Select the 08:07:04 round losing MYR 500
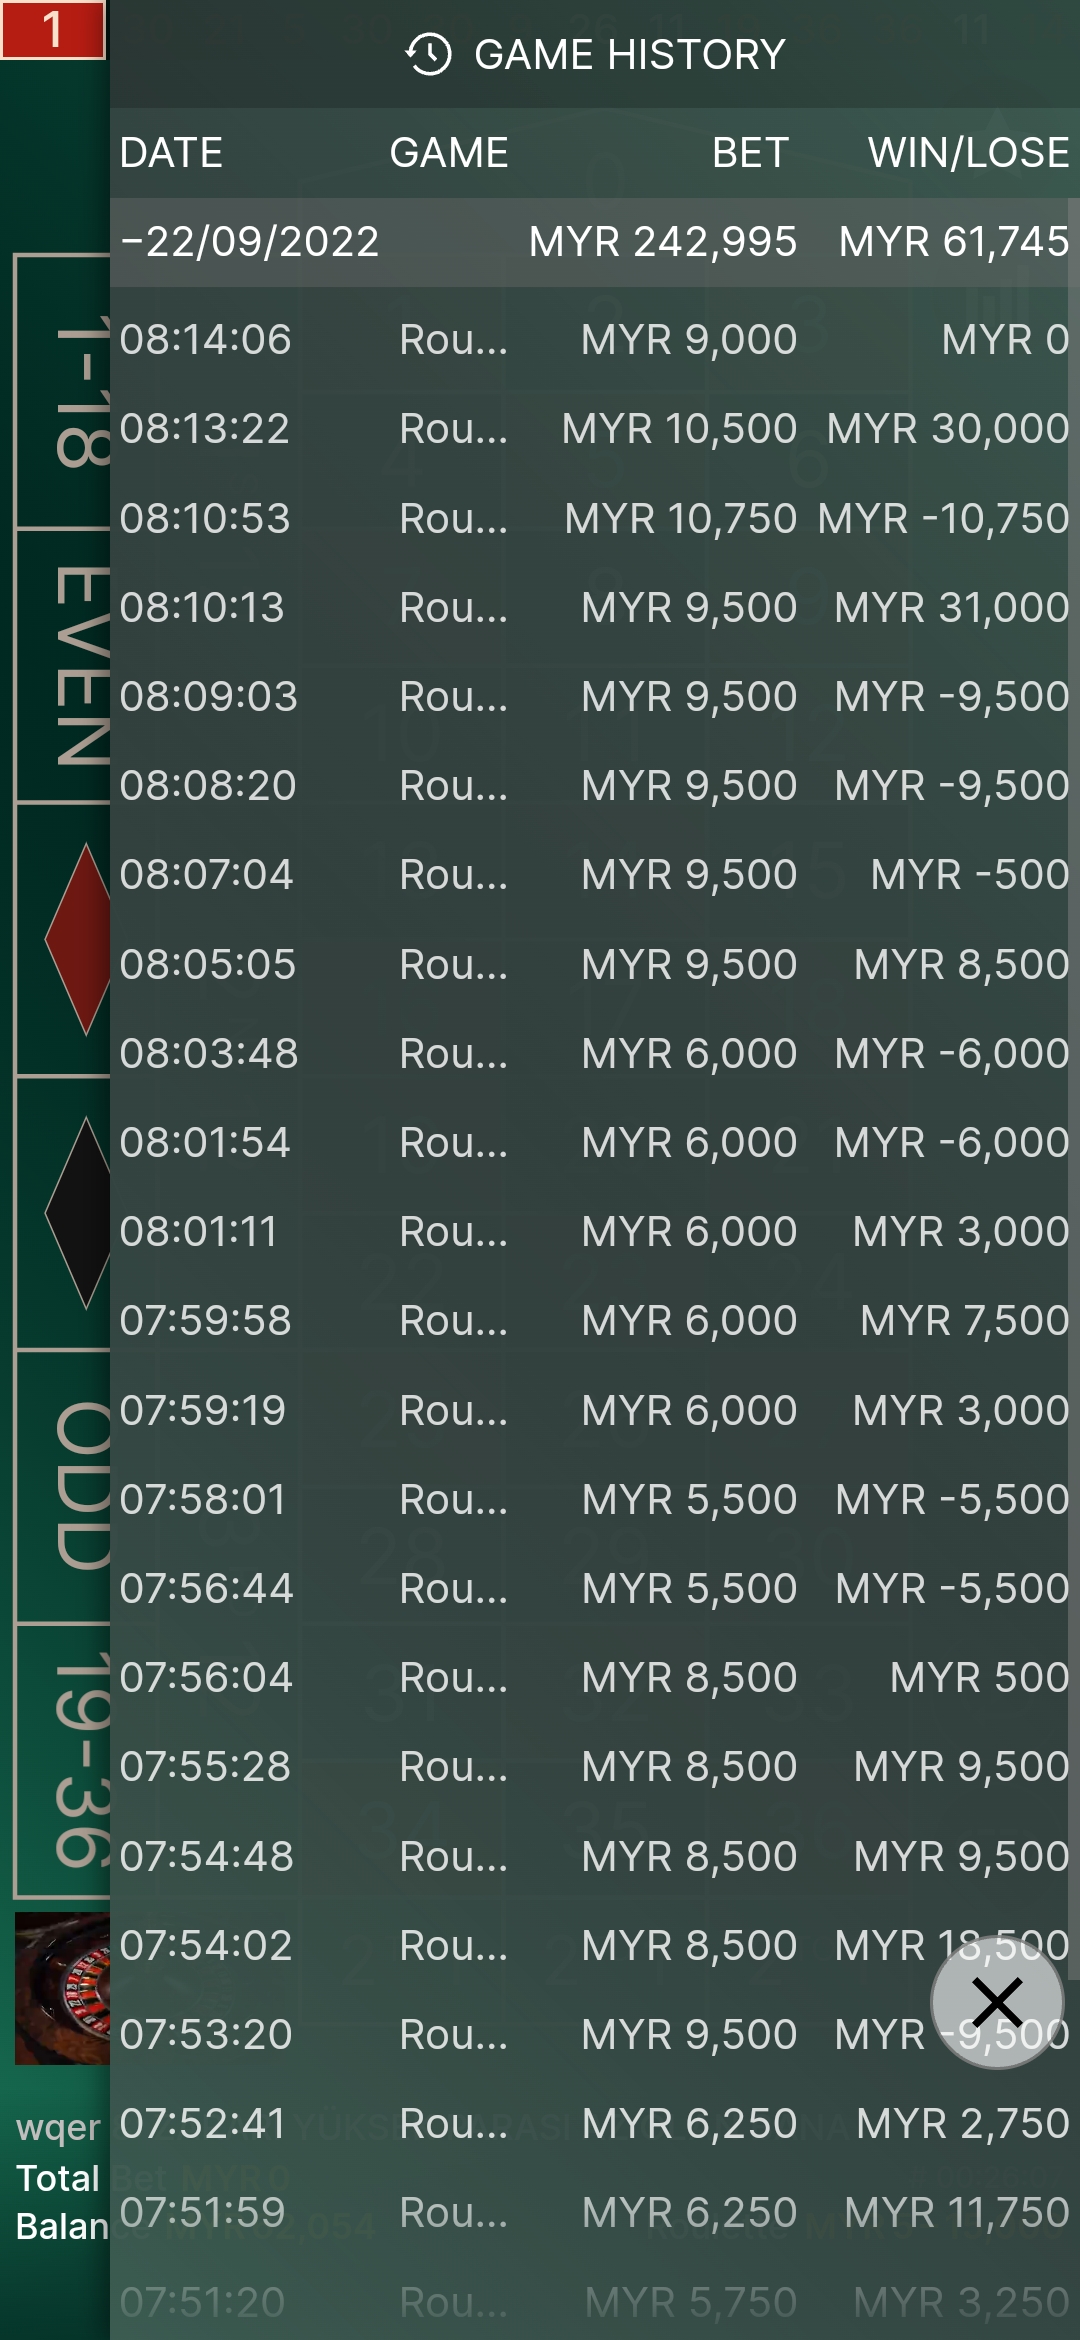Image resolution: width=1080 pixels, height=2340 pixels. [594, 875]
